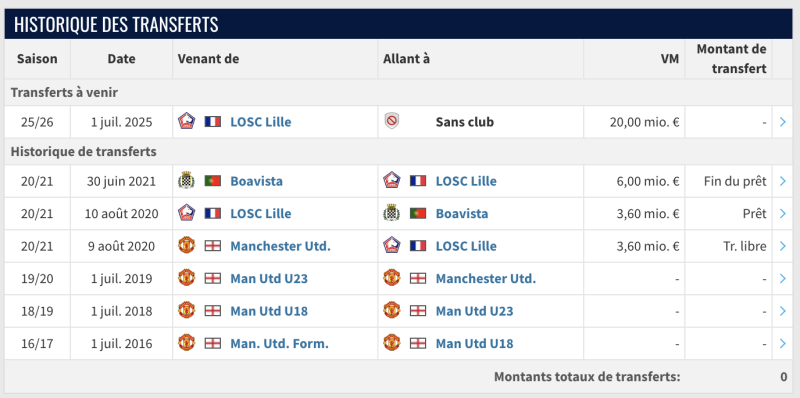
Task: Click Boavista crest in the 30 juin 2021 row
Action: [186, 181]
